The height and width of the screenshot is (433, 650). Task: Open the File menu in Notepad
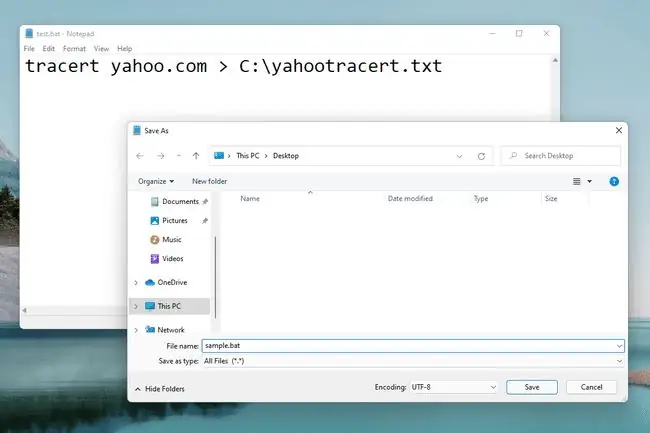(x=29, y=48)
